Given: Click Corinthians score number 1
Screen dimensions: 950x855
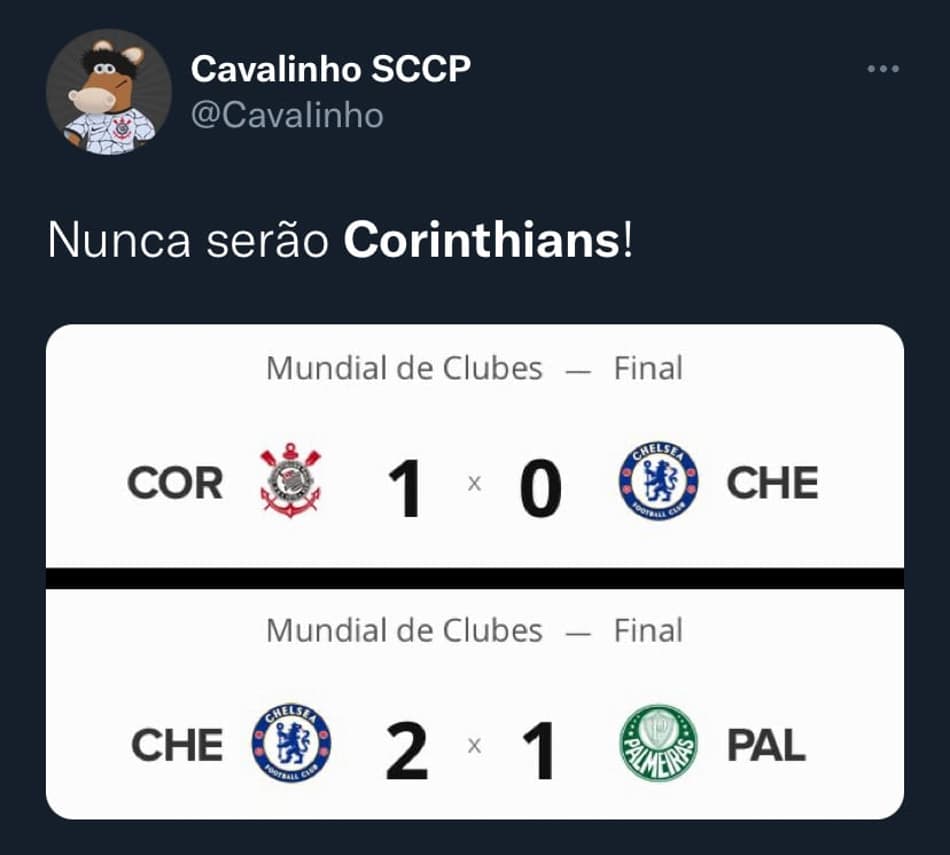Looking at the screenshot, I should tap(407, 488).
